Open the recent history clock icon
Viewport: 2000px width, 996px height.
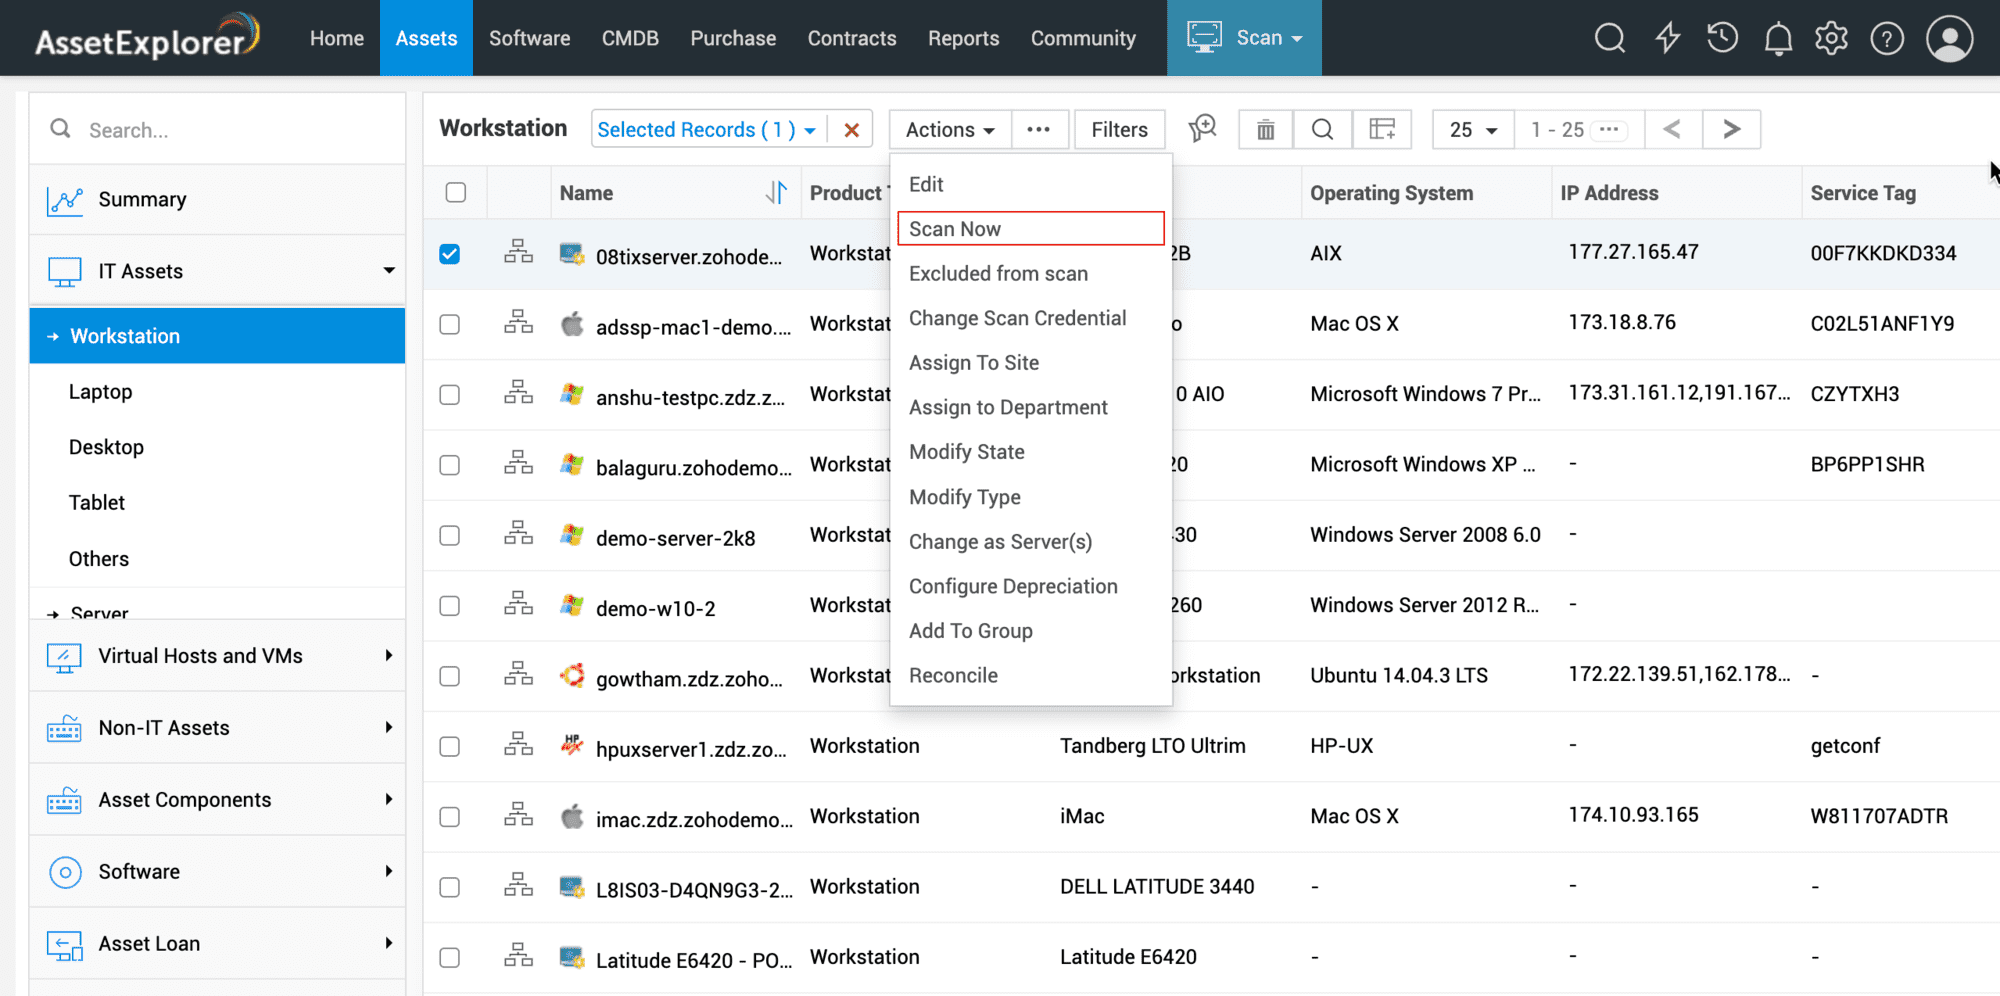point(1722,39)
